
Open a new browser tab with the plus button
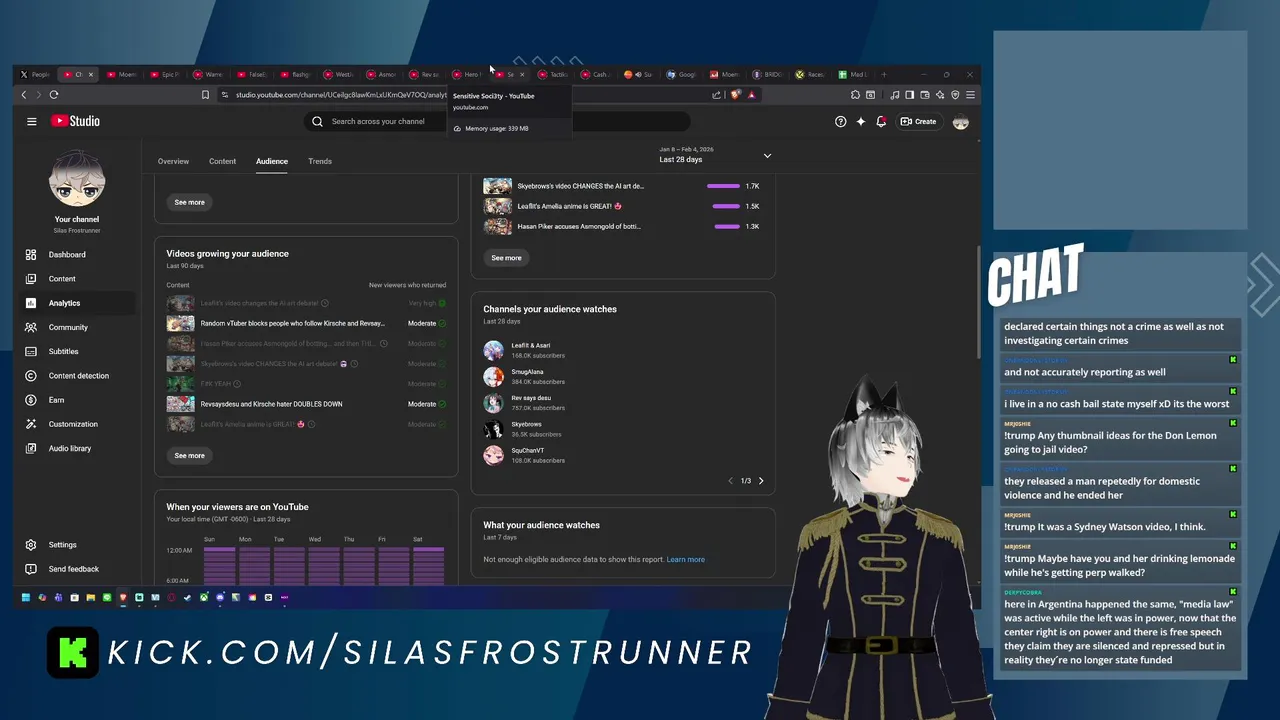tap(883, 74)
